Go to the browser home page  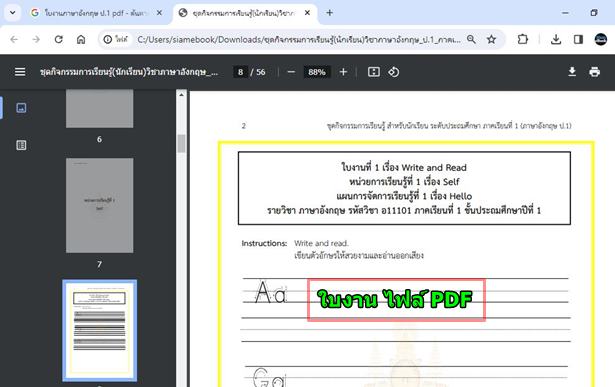coord(81,39)
